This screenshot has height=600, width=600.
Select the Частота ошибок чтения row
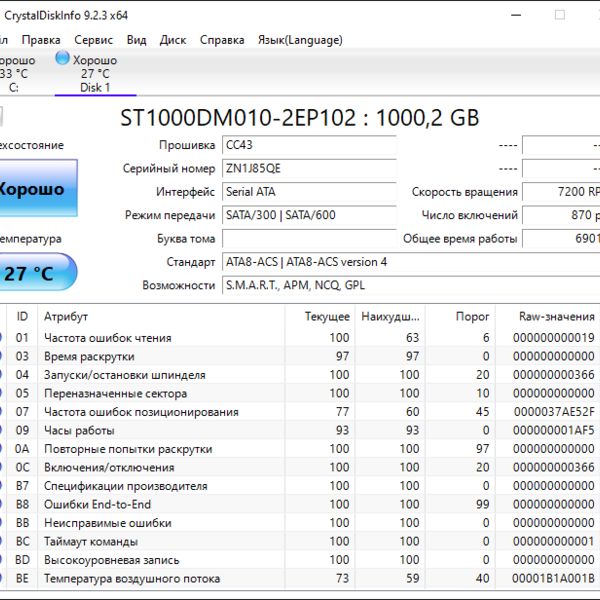click(x=300, y=338)
